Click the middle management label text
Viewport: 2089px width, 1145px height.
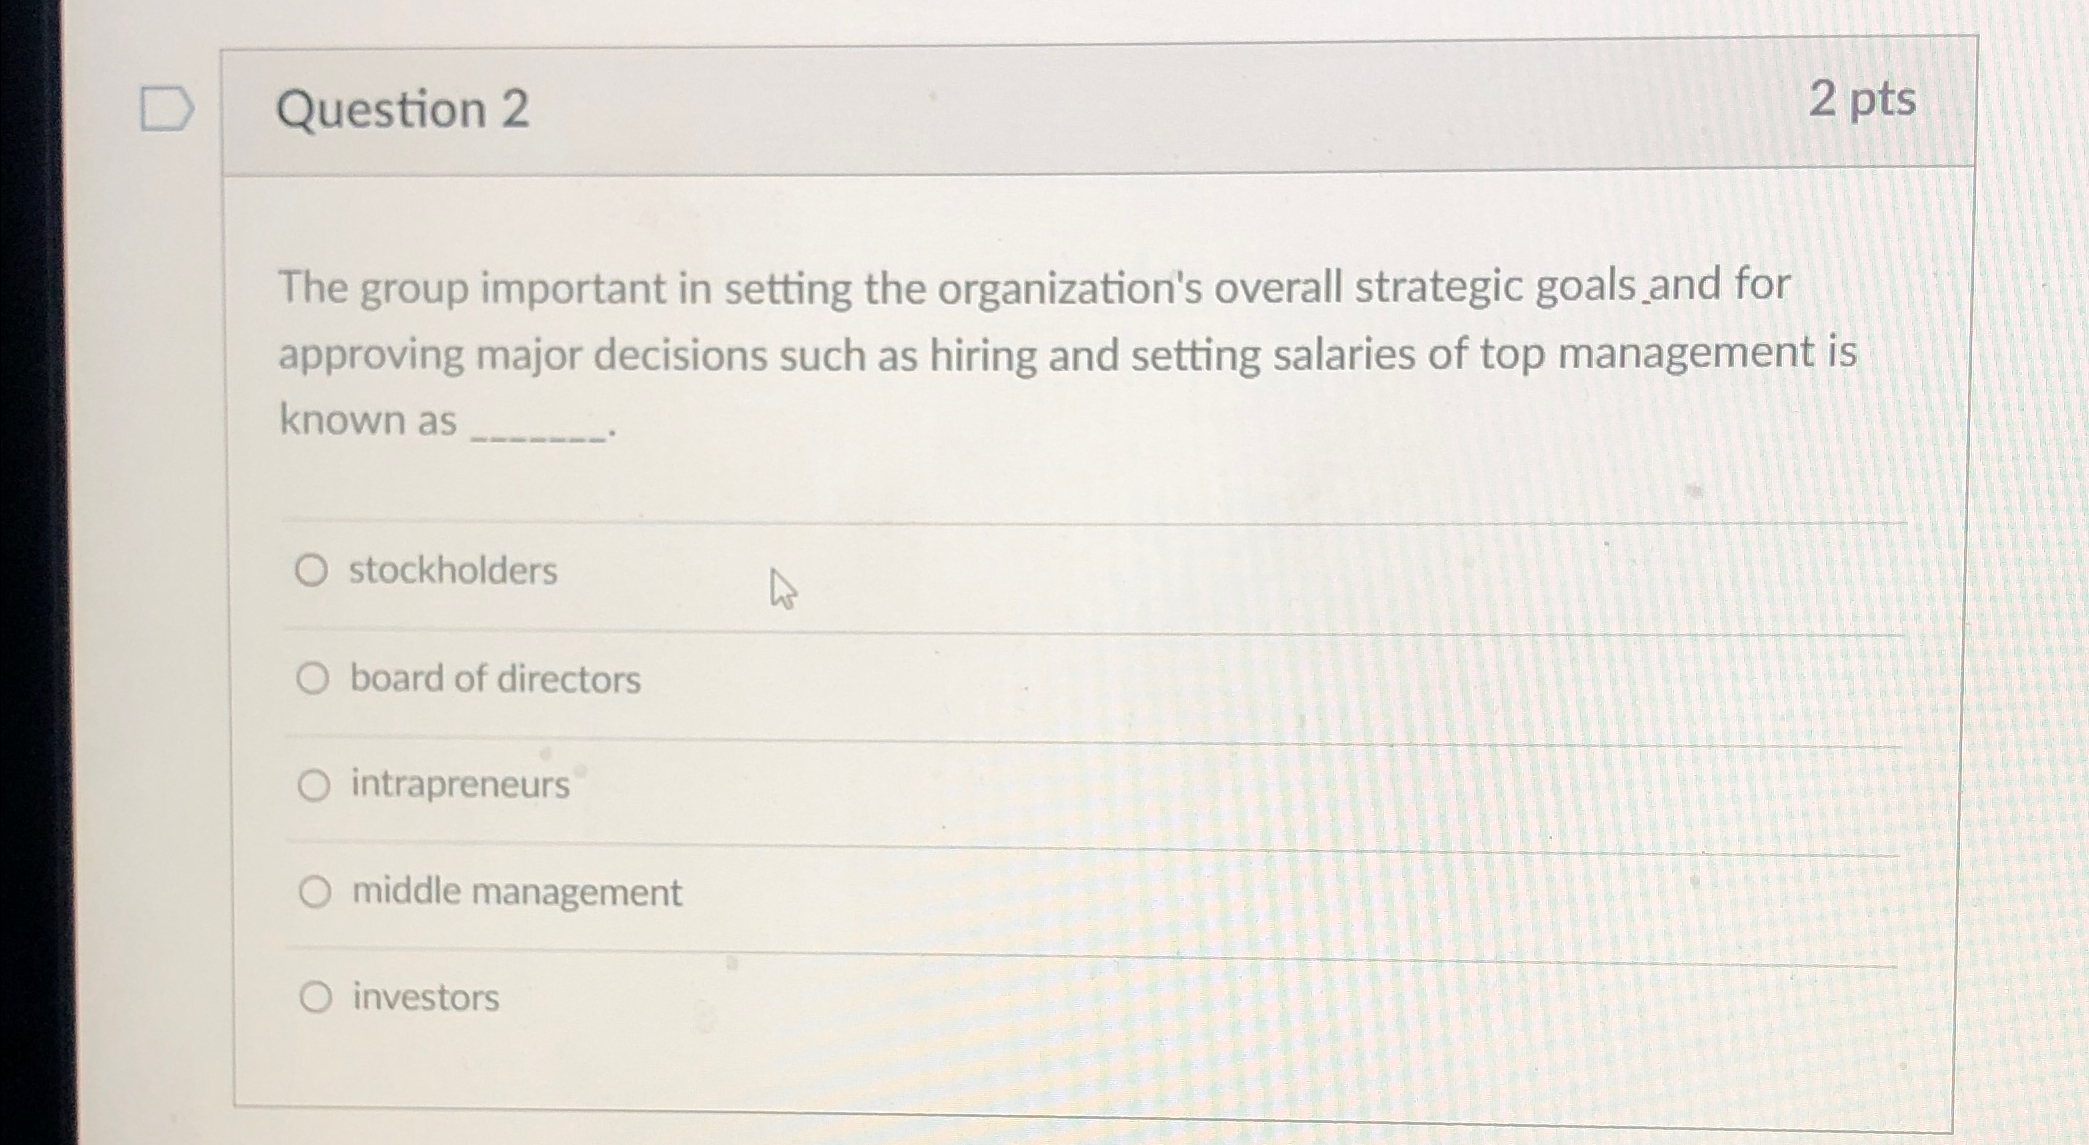(x=516, y=892)
